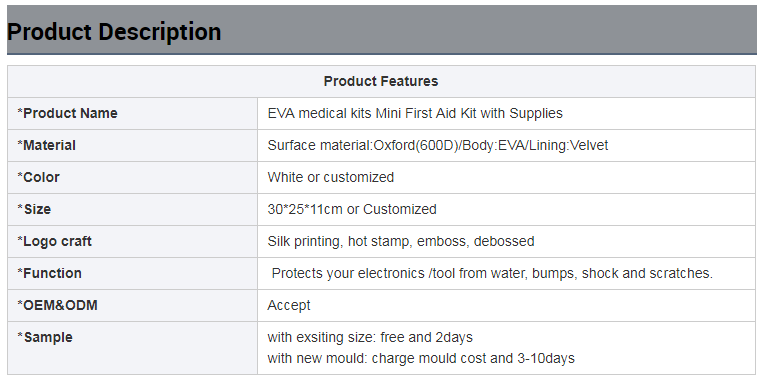Select the White or customized value
Viewport: 783px width, 382px height.
331,177
